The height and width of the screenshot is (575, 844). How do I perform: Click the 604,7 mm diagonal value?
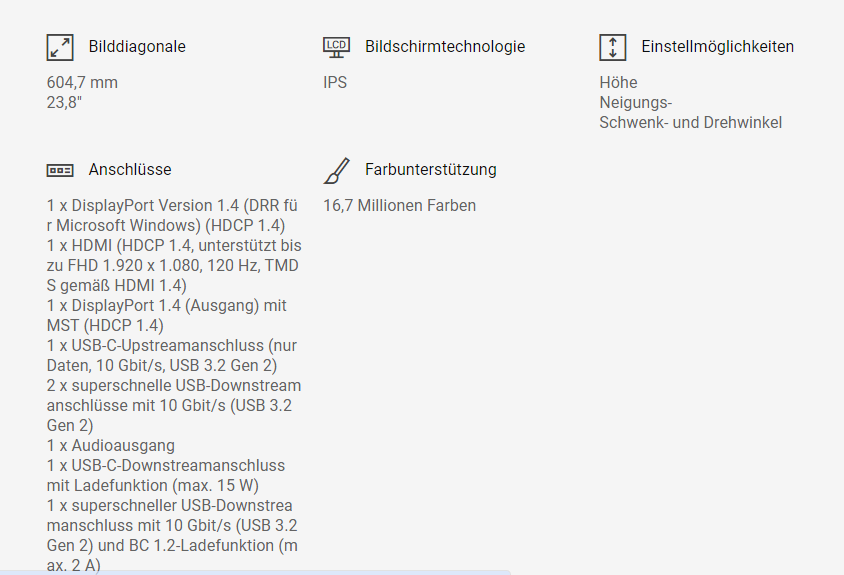point(82,83)
